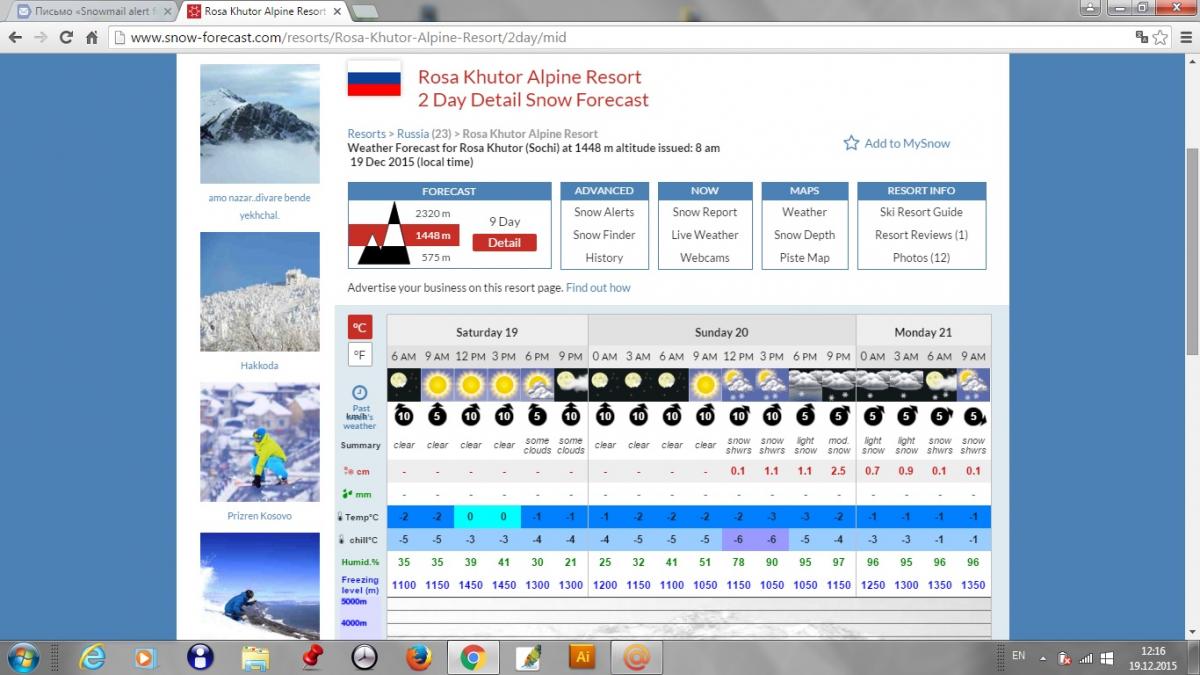Viewport: 1200px width, 675px height.
Task: Open Windows Explorer folder in taskbar
Action: (256, 657)
